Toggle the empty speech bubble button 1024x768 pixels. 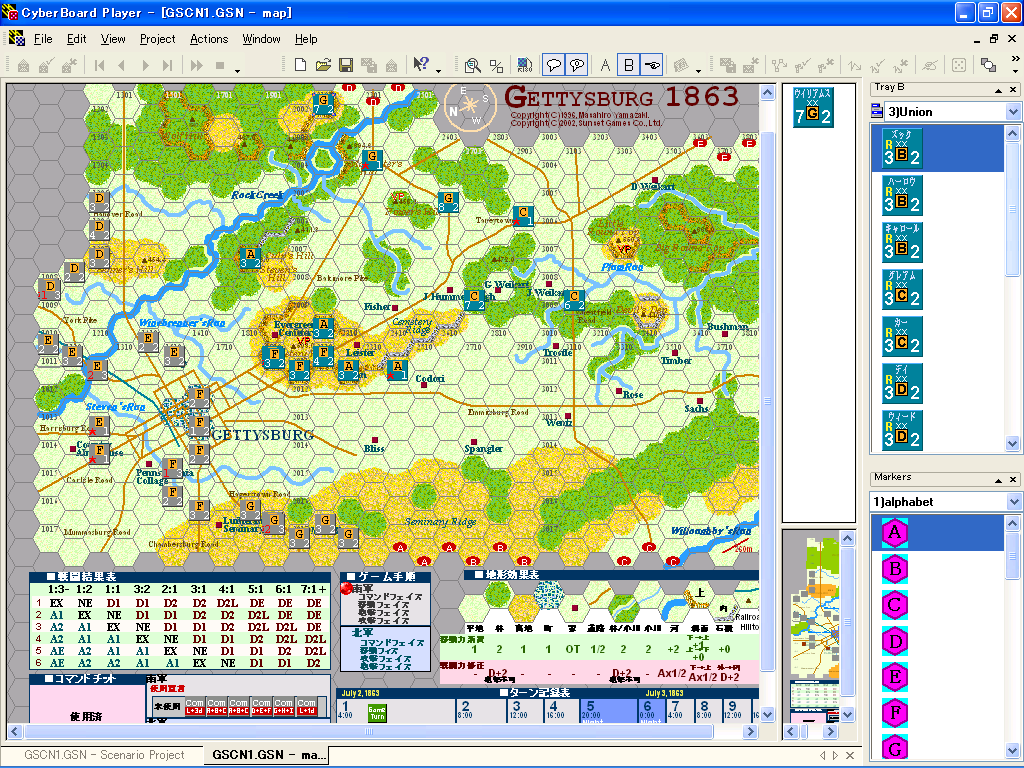tap(554, 65)
